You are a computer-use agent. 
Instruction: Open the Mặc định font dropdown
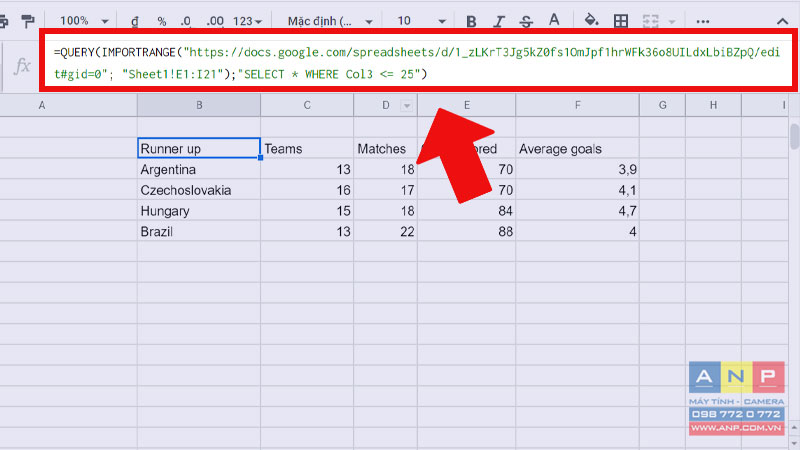click(x=330, y=21)
